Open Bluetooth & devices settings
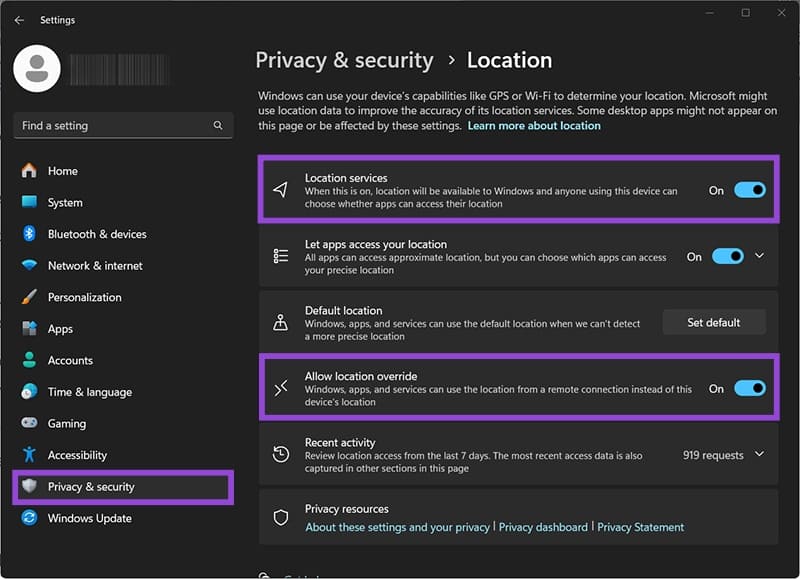 [122, 234]
